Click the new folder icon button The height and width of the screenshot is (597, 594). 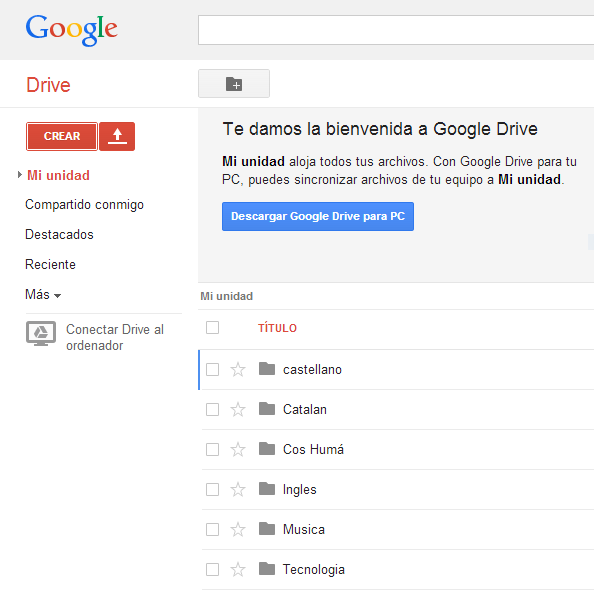[x=234, y=84]
